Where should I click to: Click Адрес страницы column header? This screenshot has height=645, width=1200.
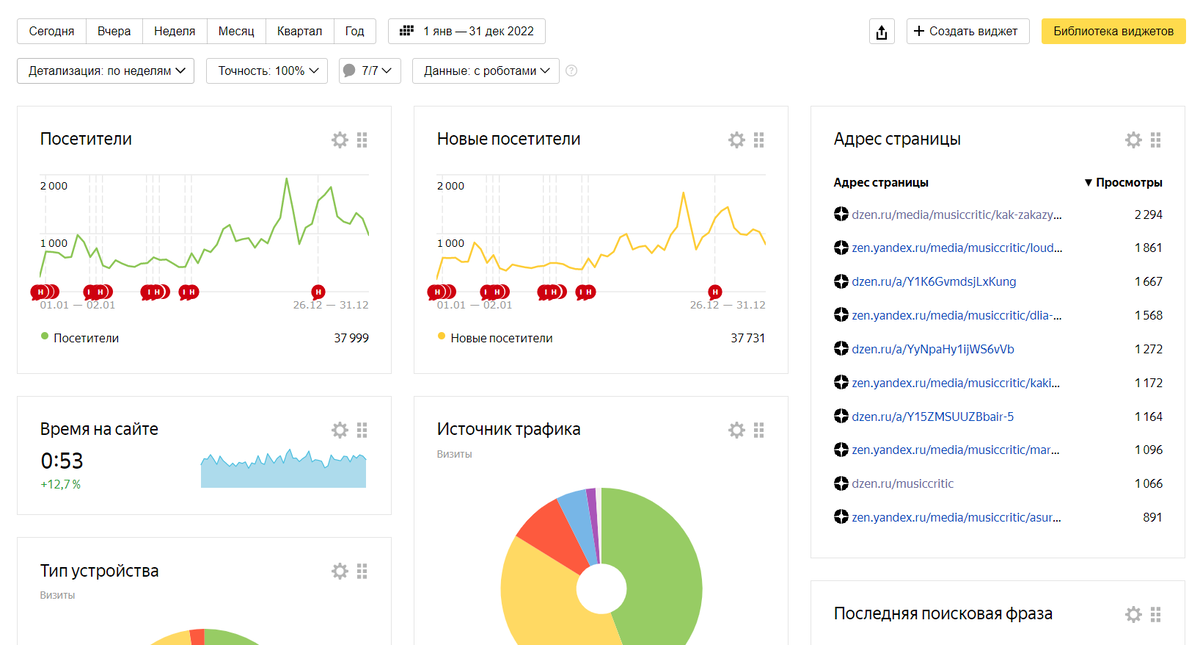click(881, 183)
